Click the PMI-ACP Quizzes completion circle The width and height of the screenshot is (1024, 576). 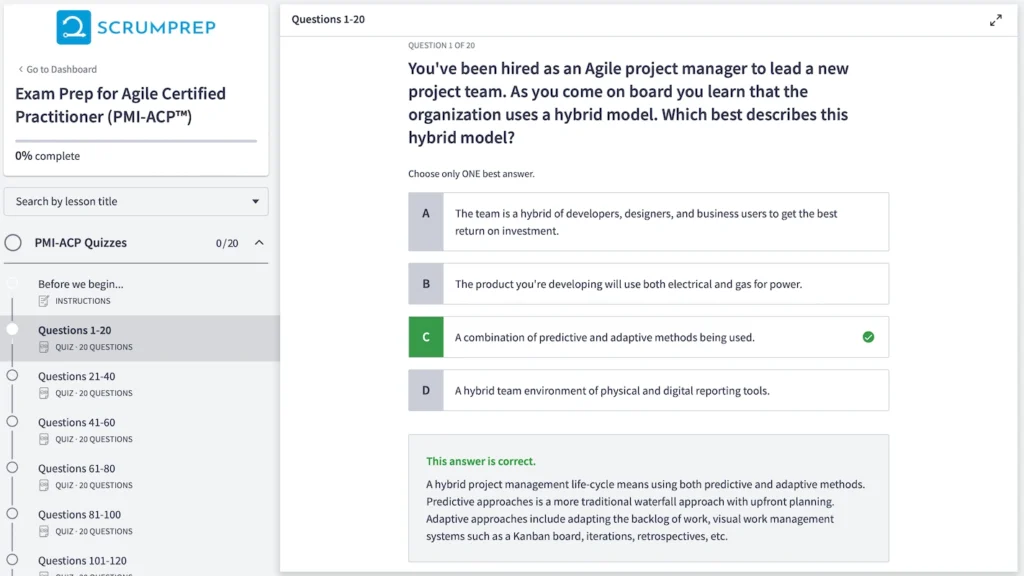pos(14,243)
